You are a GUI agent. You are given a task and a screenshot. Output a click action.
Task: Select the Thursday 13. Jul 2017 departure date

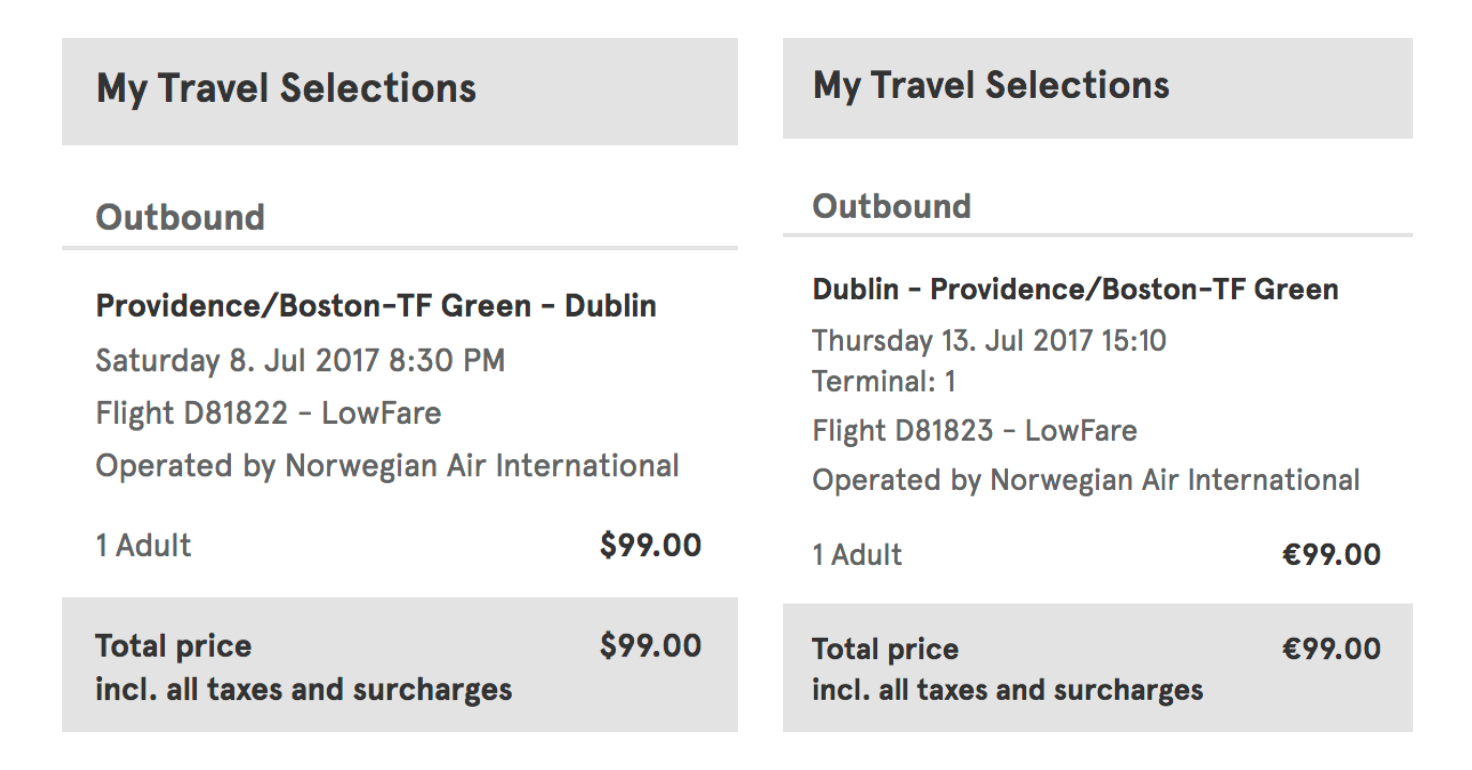[x=989, y=341]
